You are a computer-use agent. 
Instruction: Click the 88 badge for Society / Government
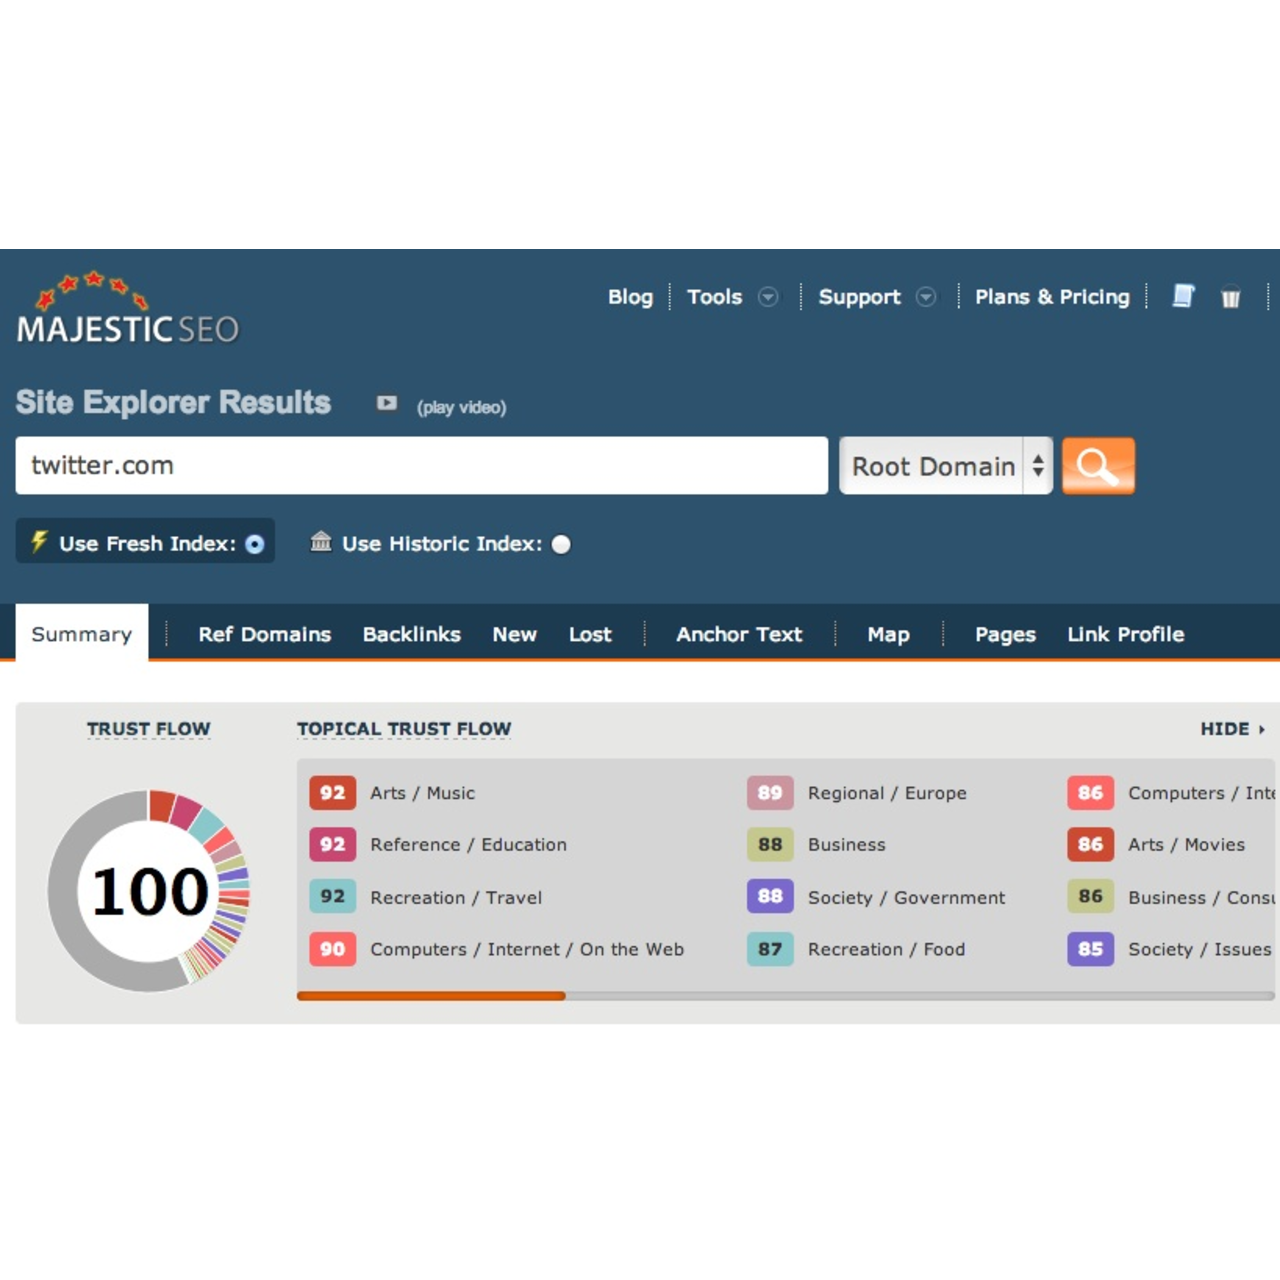pyautogui.click(x=769, y=897)
